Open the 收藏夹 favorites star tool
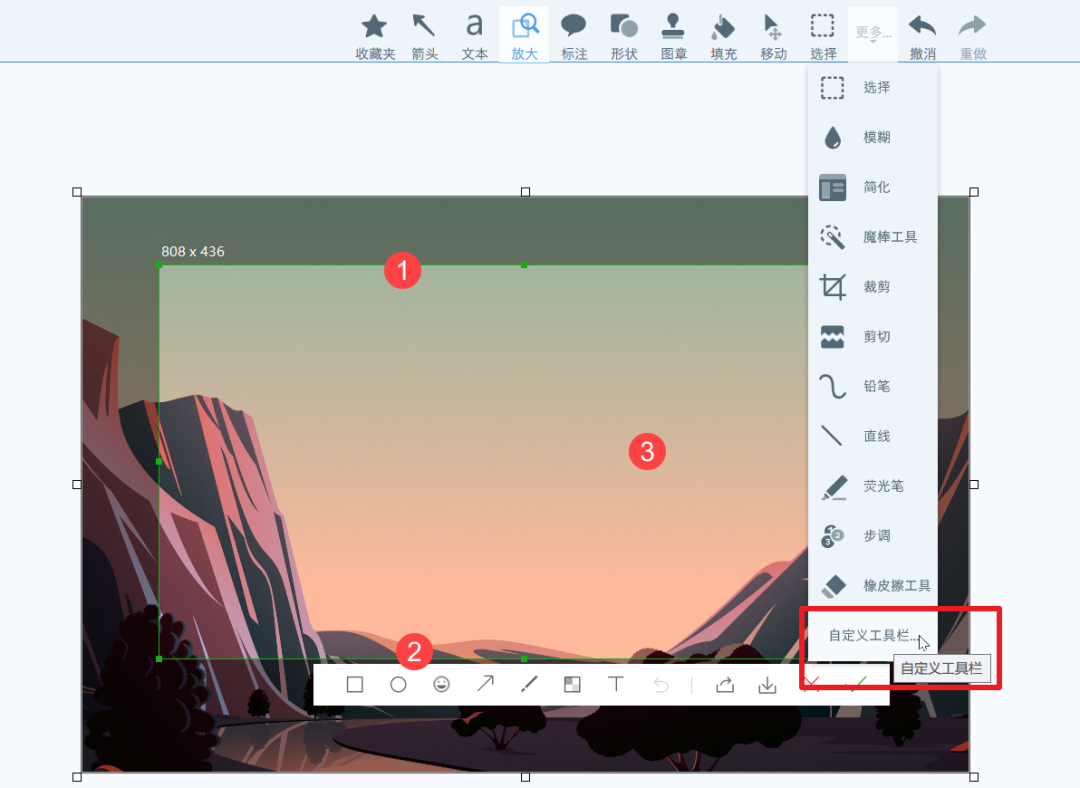Viewport: 1080px width, 788px height. [375, 36]
